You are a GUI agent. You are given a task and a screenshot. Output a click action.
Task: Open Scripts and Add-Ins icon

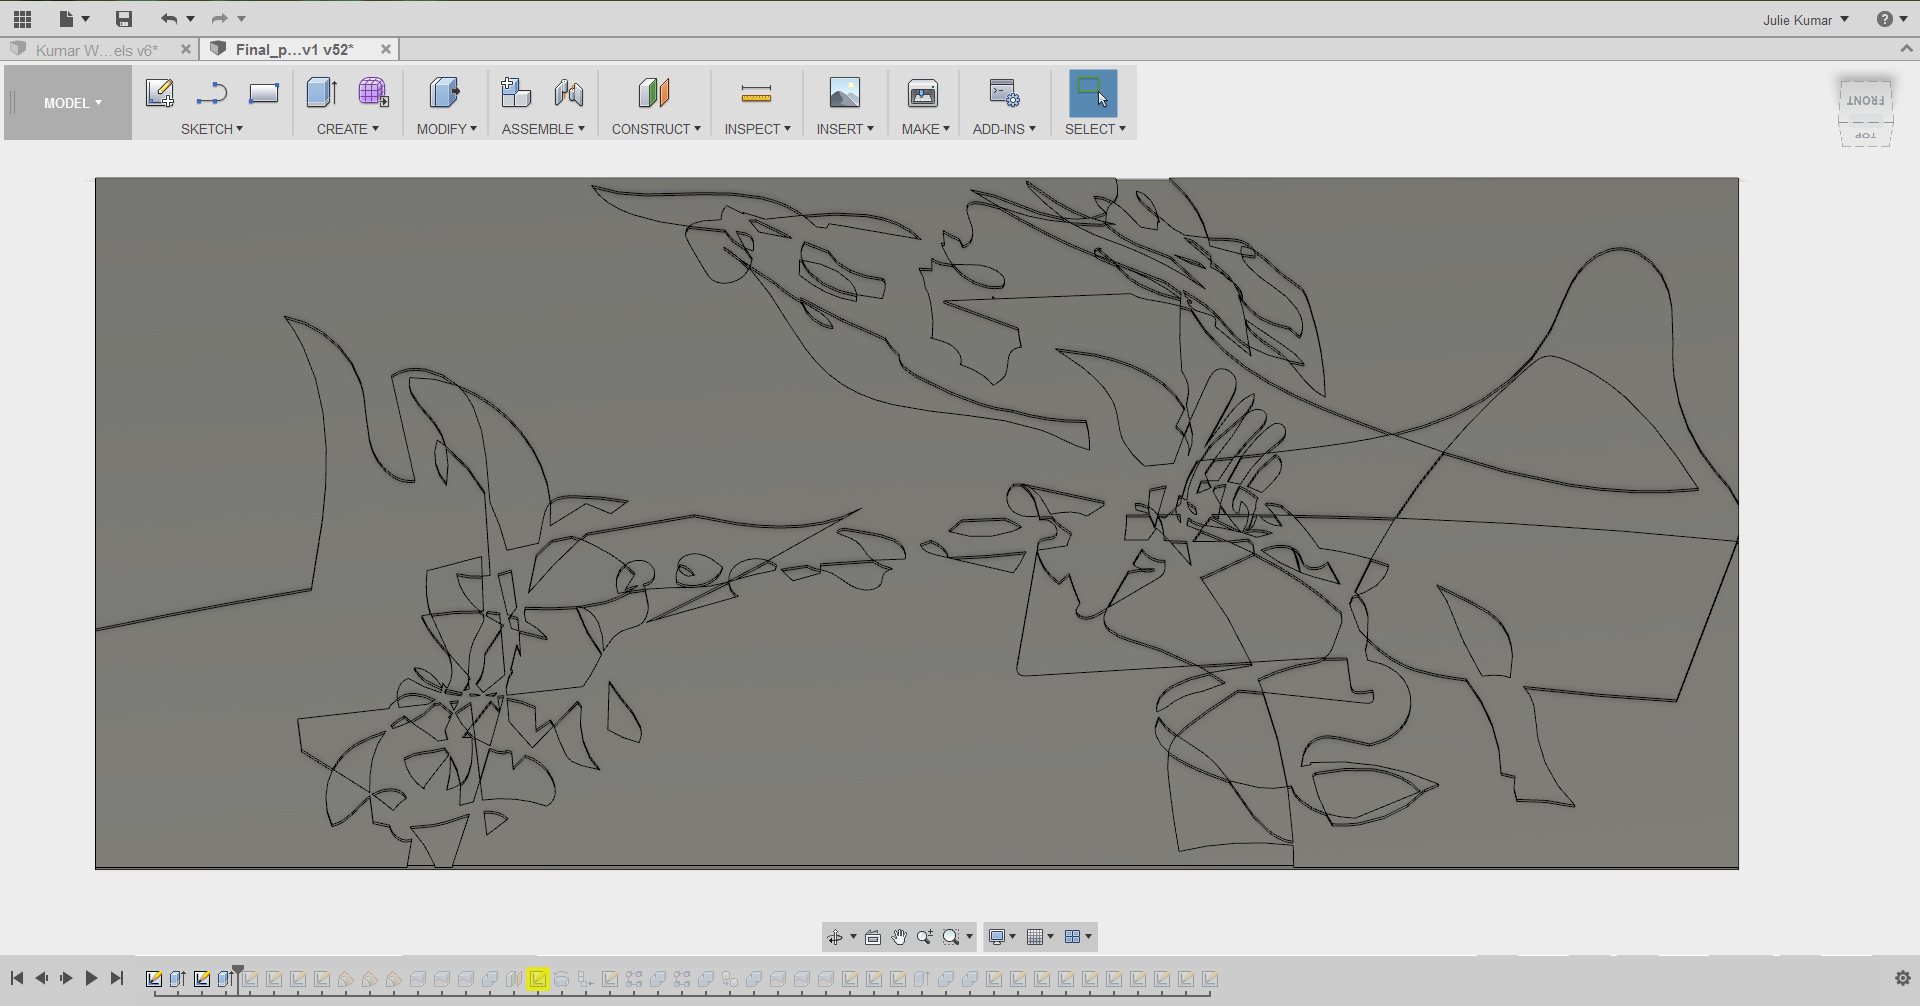1004,93
